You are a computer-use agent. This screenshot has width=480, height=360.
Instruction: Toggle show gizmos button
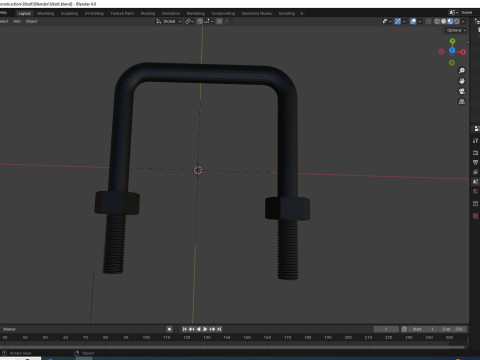point(398,21)
